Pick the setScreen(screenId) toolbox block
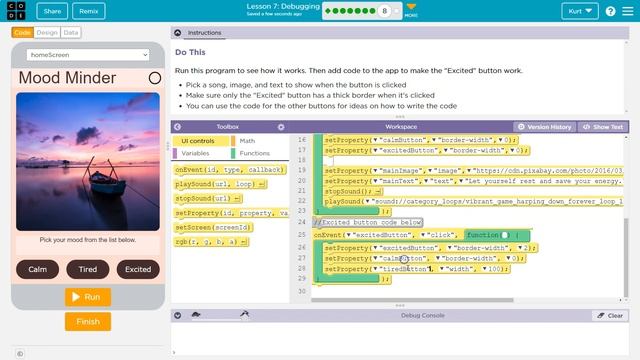This screenshot has width=640, height=360. coord(213,227)
